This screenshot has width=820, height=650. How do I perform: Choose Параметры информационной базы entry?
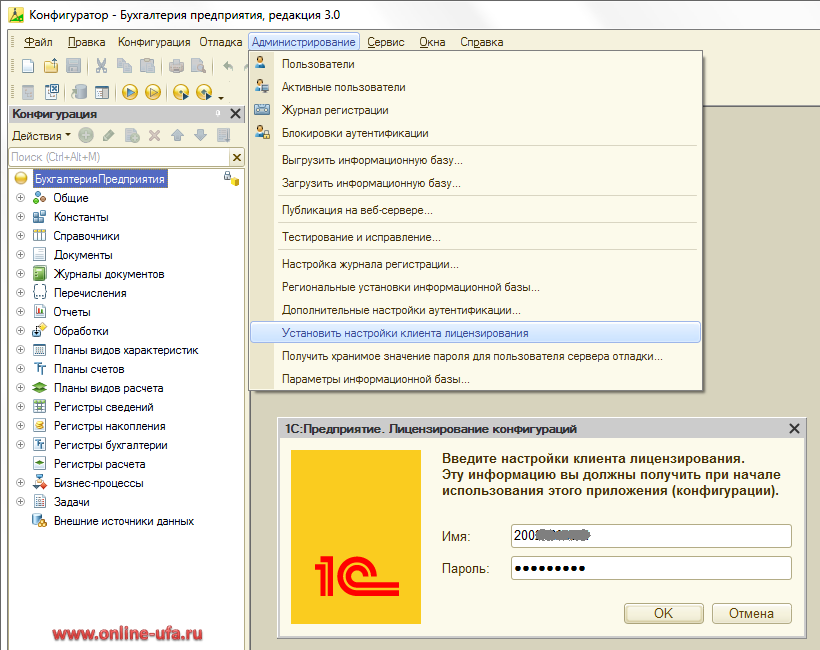(x=475, y=379)
